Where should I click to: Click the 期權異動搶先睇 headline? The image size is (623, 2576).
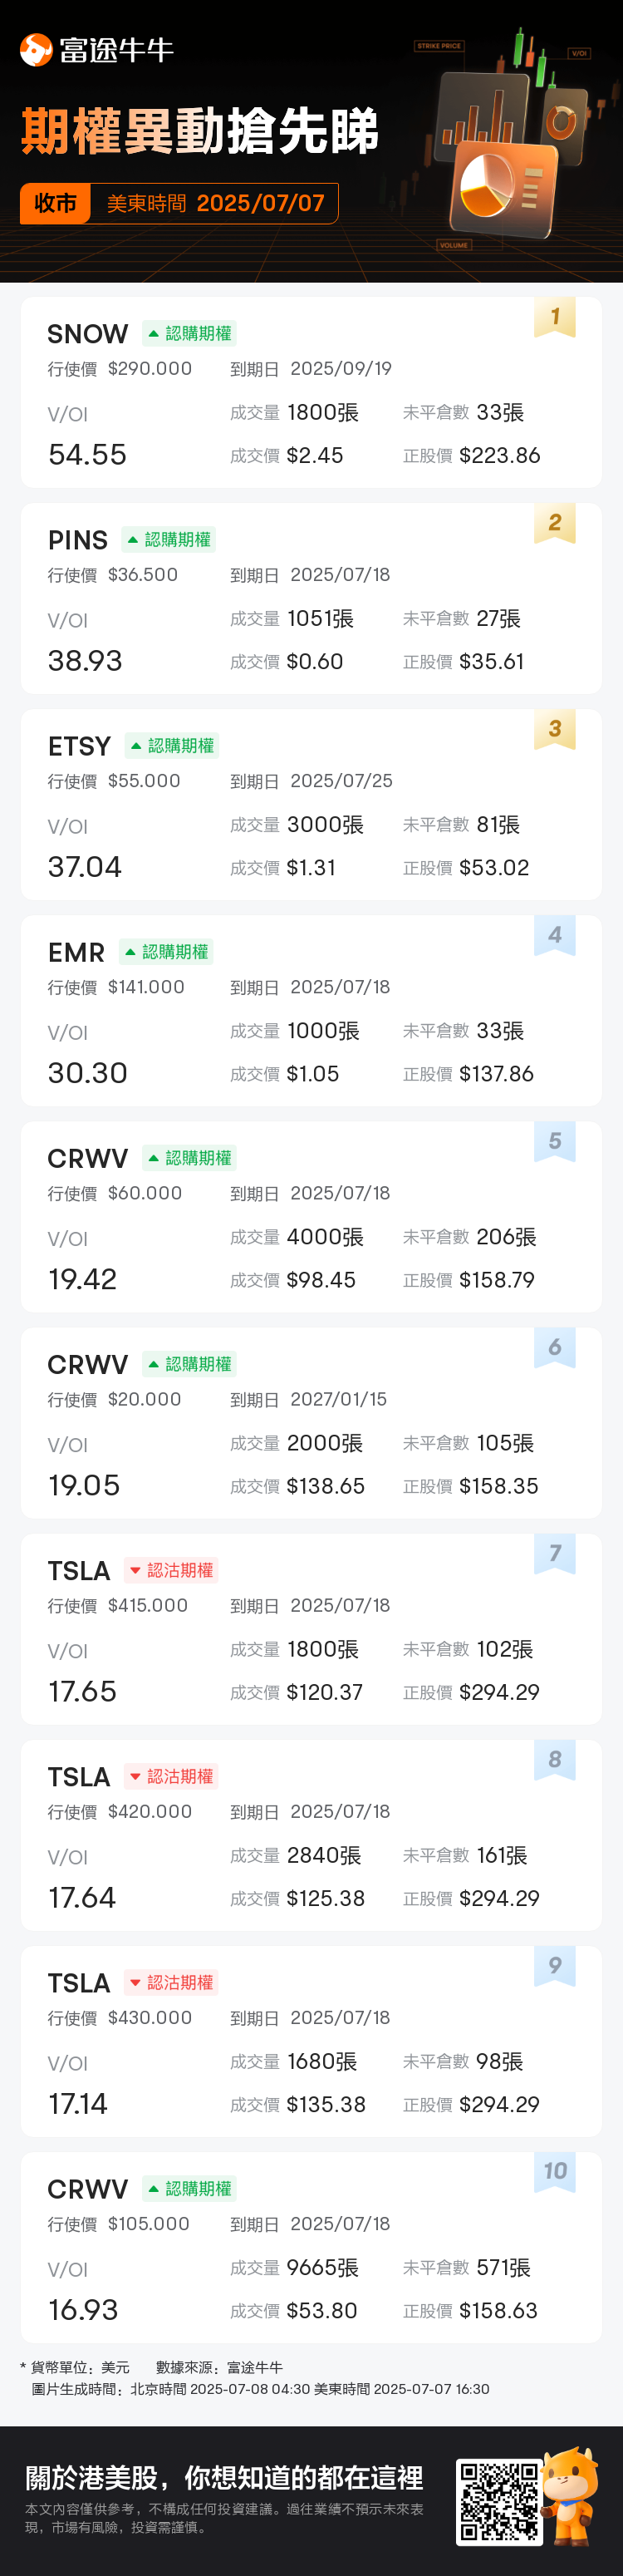tap(200, 133)
